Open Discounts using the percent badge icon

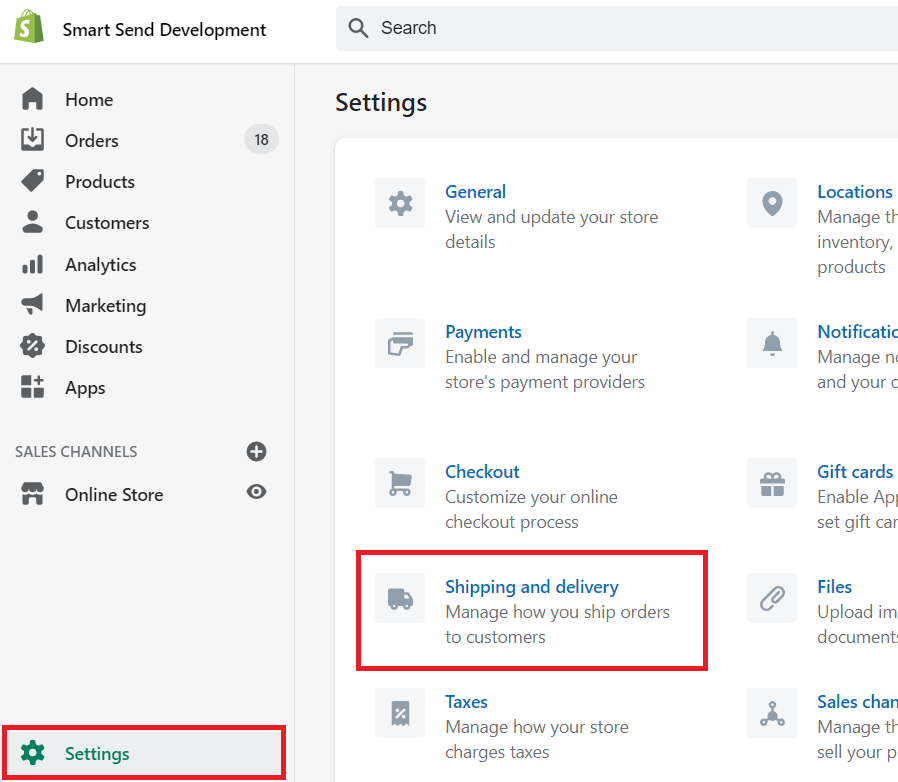[30, 346]
